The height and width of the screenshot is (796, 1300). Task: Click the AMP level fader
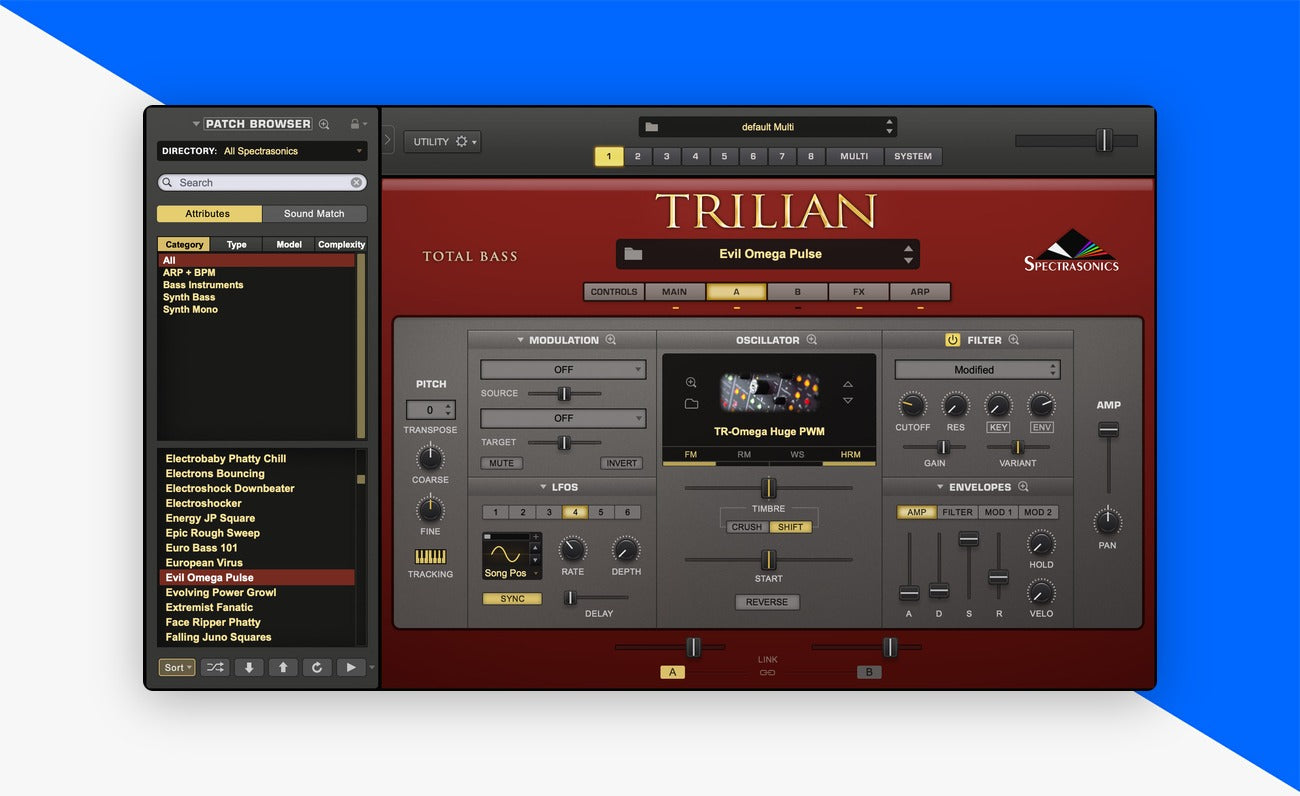(x=1108, y=430)
